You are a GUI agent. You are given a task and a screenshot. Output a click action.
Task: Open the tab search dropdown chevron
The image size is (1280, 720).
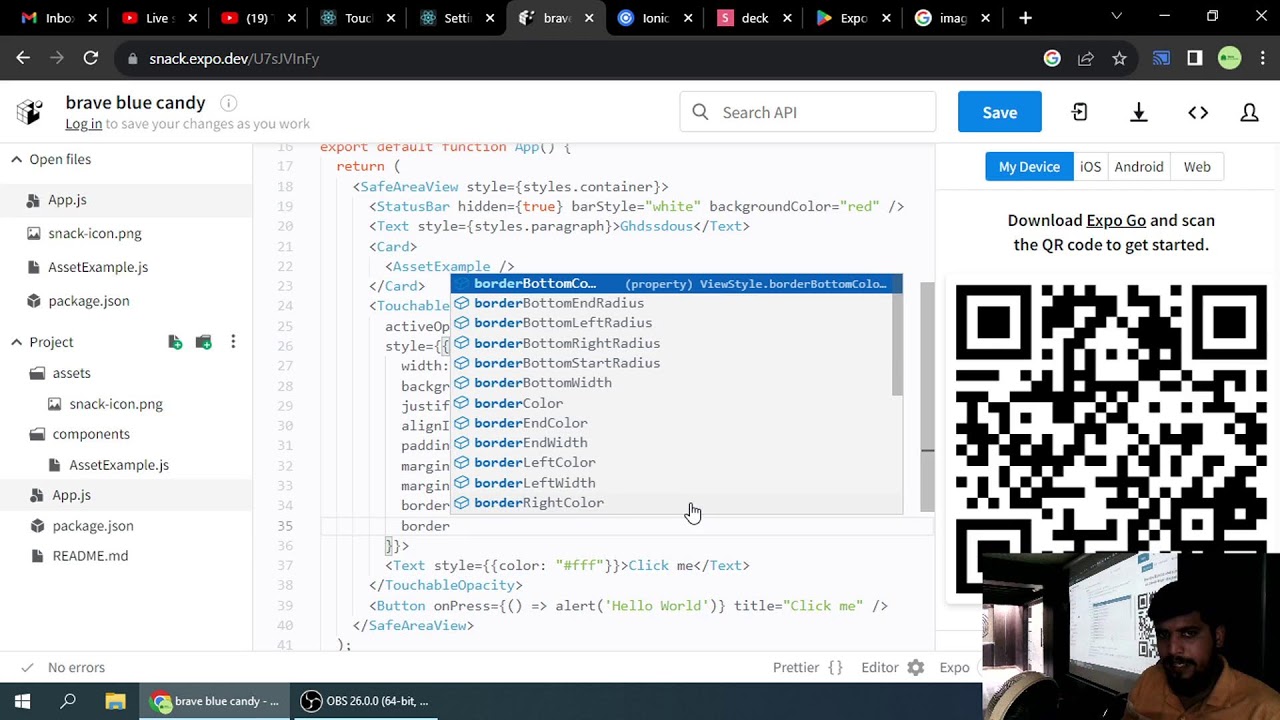click(x=1117, y=17)
